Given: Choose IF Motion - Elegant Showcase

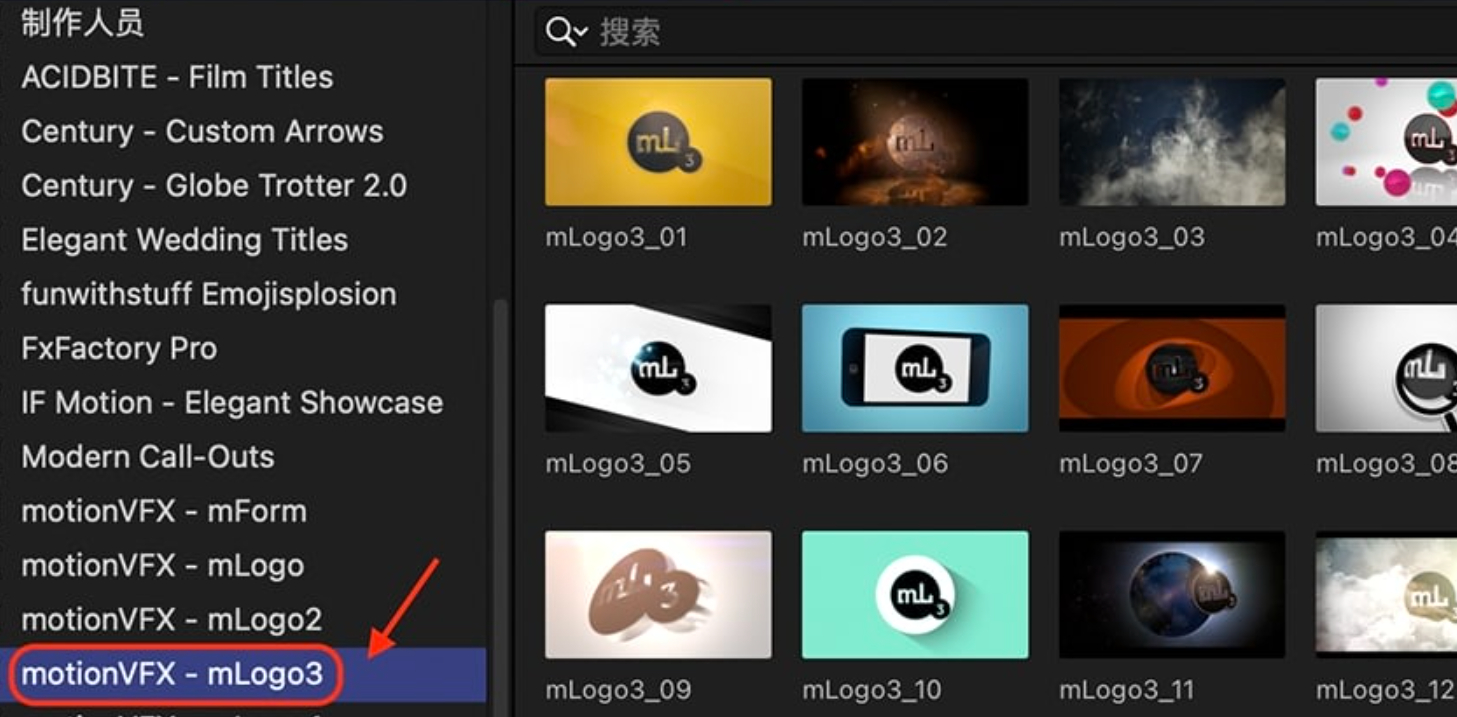Looking at the screenshot, I should [232, 402].
